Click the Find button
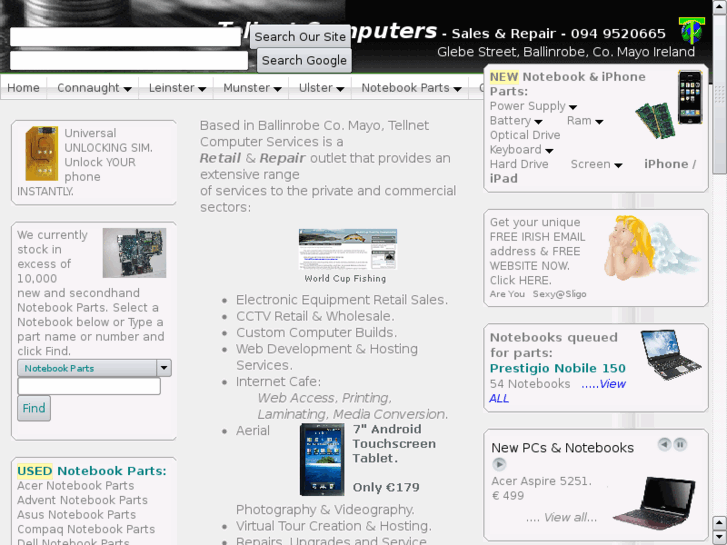727x545 pixels. (34, 408)
